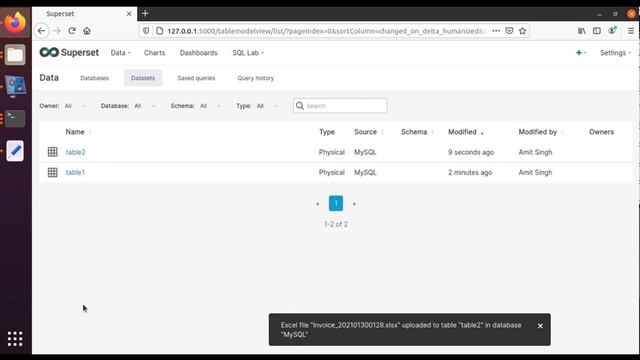Viewport: 640px width, 360px height.
Task: Bookmark this page with star icon
Action: point(522,31)
